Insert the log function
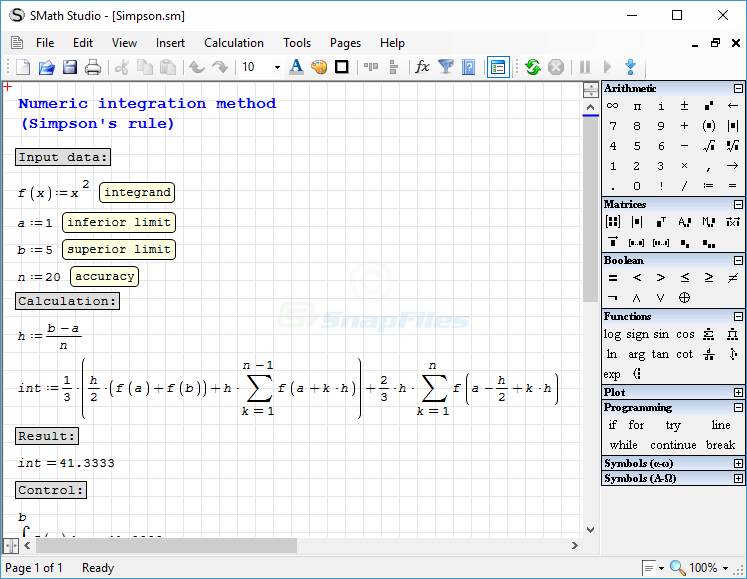This screenshot has width=747, height=579. coord(612,335)
